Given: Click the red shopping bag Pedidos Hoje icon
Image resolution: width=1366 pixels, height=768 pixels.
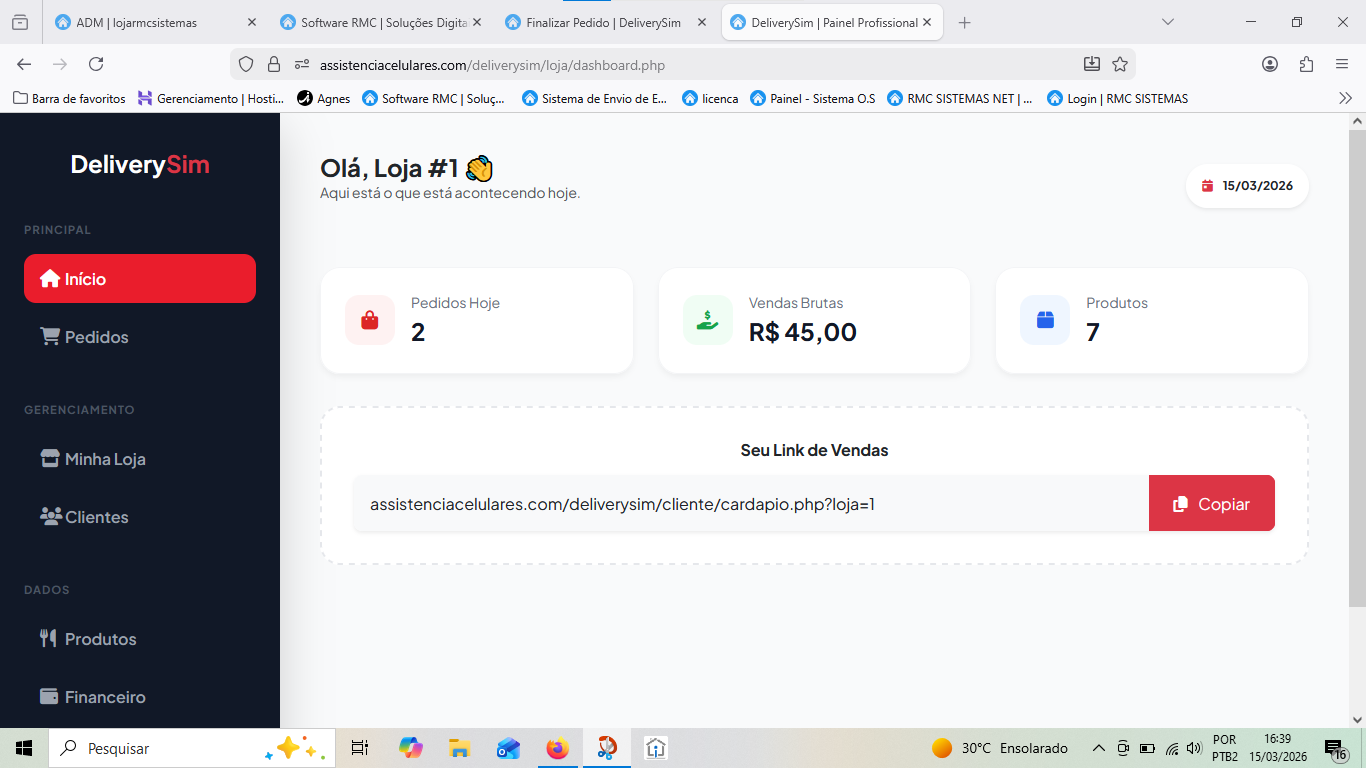Looking at the screenshot, I should (x=369, y=320).
